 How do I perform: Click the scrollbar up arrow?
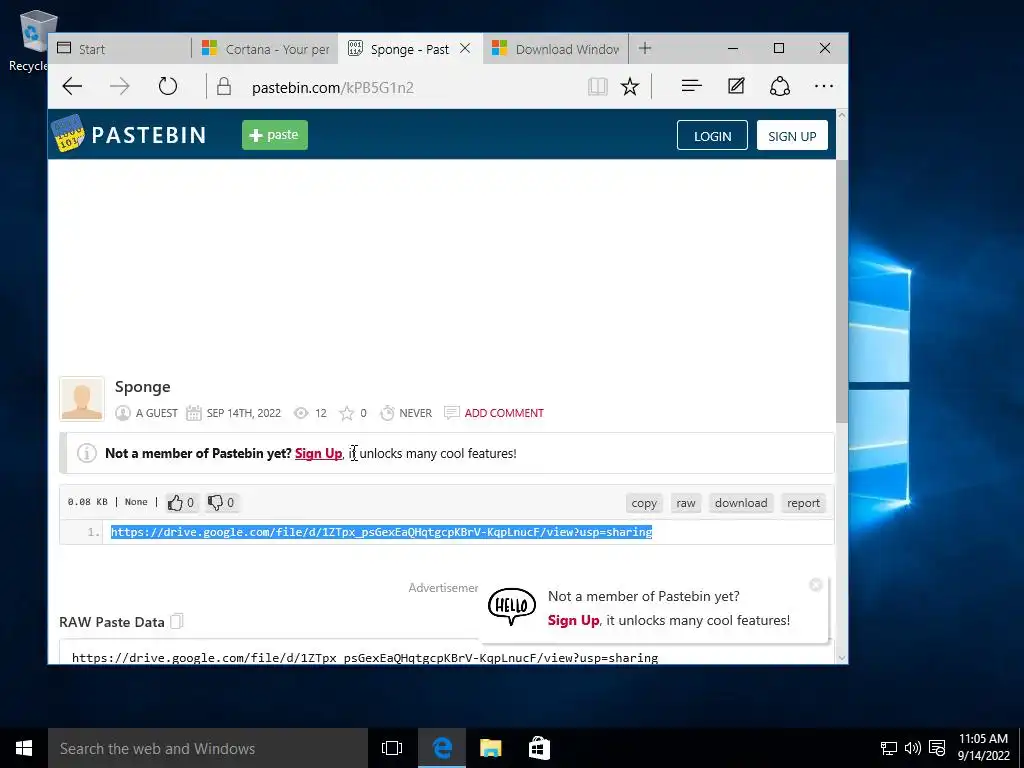tap(842, 115)
